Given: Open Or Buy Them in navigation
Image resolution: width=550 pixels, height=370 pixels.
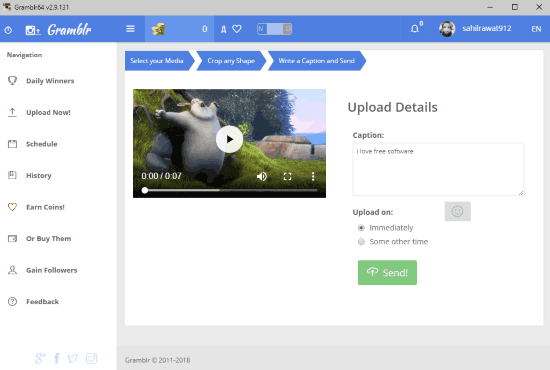Looking at the screenshot, I should click(48, 239).
